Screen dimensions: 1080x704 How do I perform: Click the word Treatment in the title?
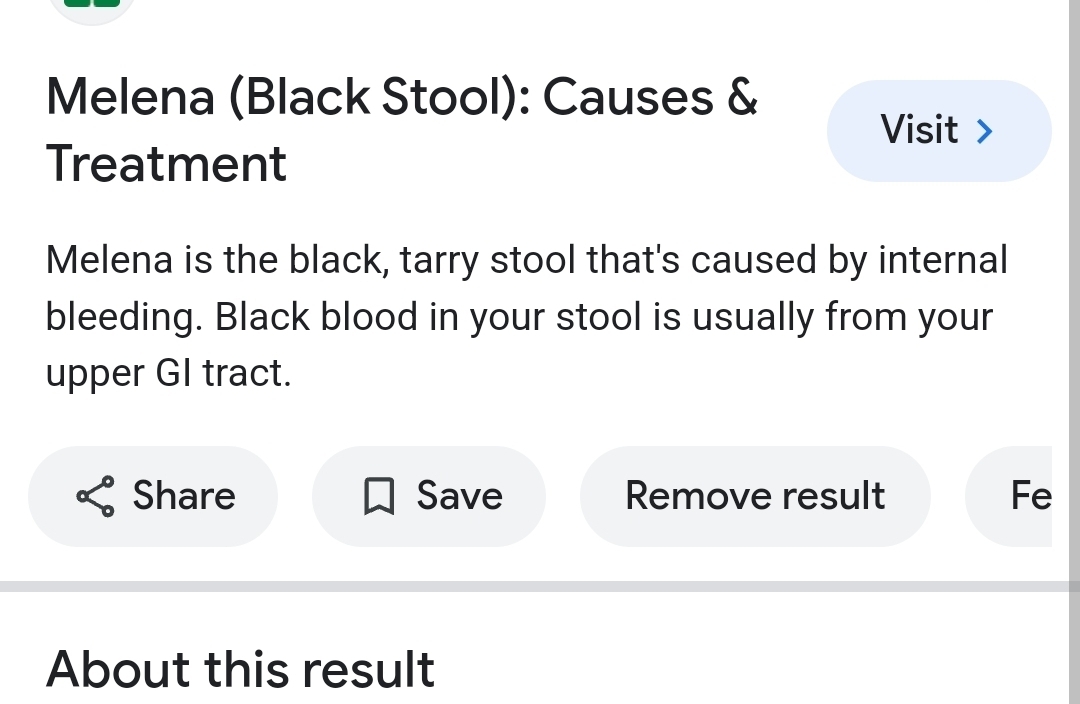167,164
